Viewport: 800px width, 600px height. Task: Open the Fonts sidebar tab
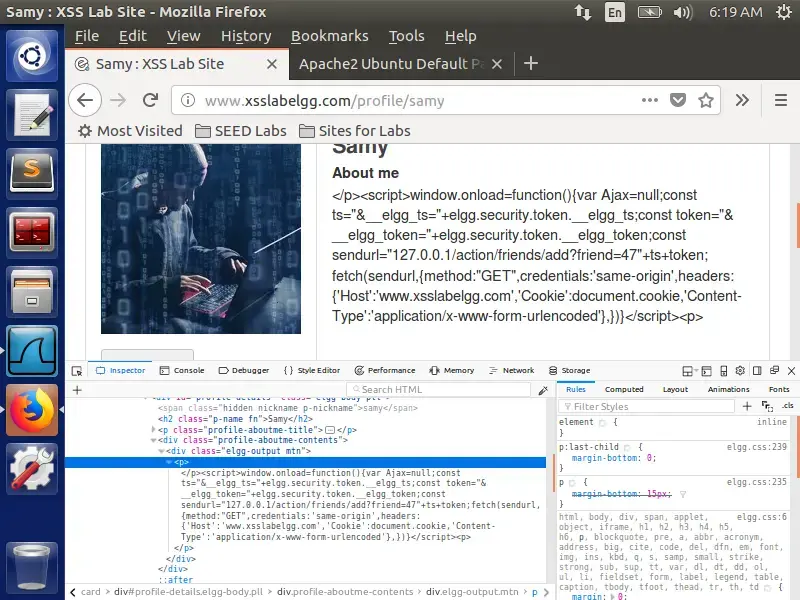tap(779, 389)
